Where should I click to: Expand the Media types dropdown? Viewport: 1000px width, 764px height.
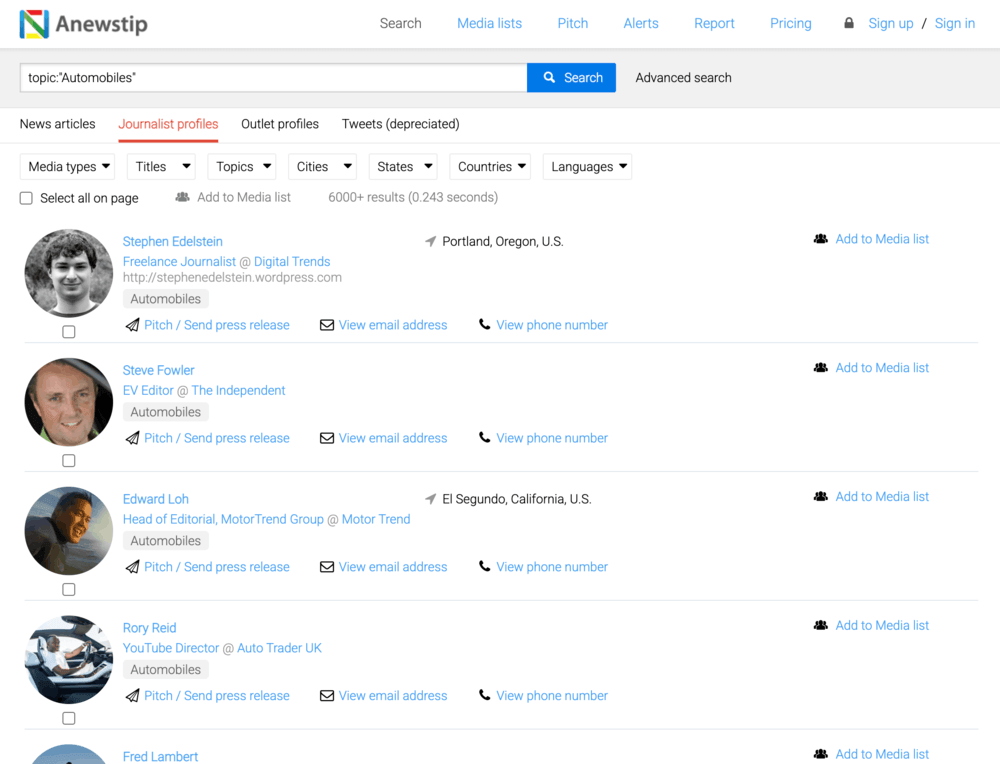point(68,167)
